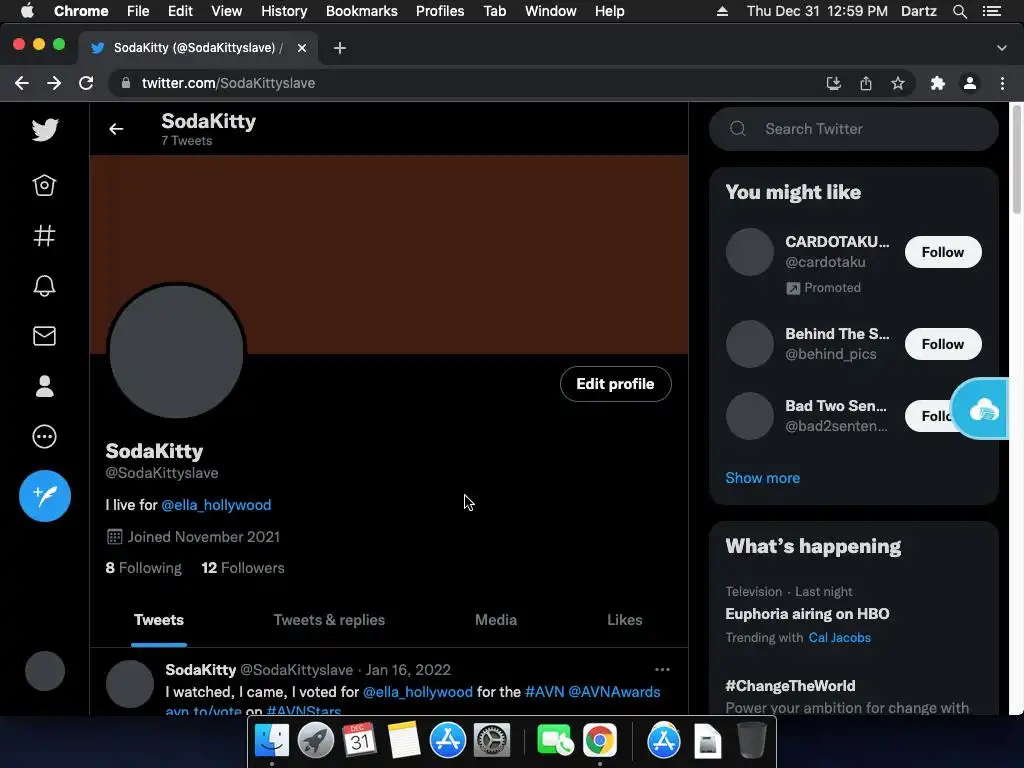This screenshot has height=768, width=1024.
Task: Click the padlock site info icon
Action: [126, 83]
